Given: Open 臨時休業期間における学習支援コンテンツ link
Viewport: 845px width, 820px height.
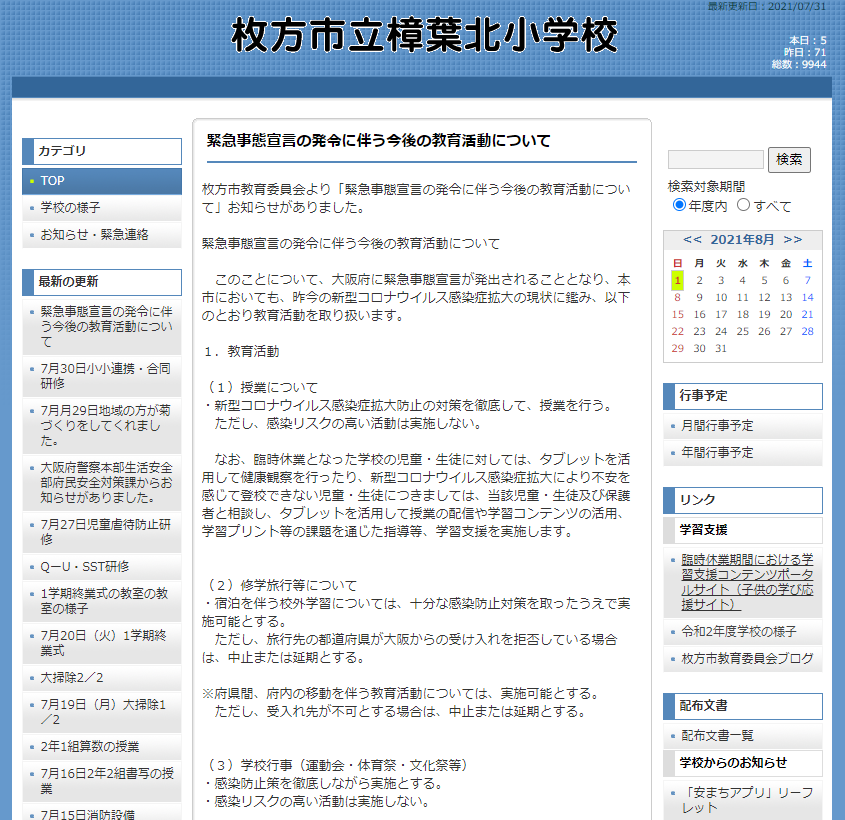Looking at the screenshot, I should point(746,582).
